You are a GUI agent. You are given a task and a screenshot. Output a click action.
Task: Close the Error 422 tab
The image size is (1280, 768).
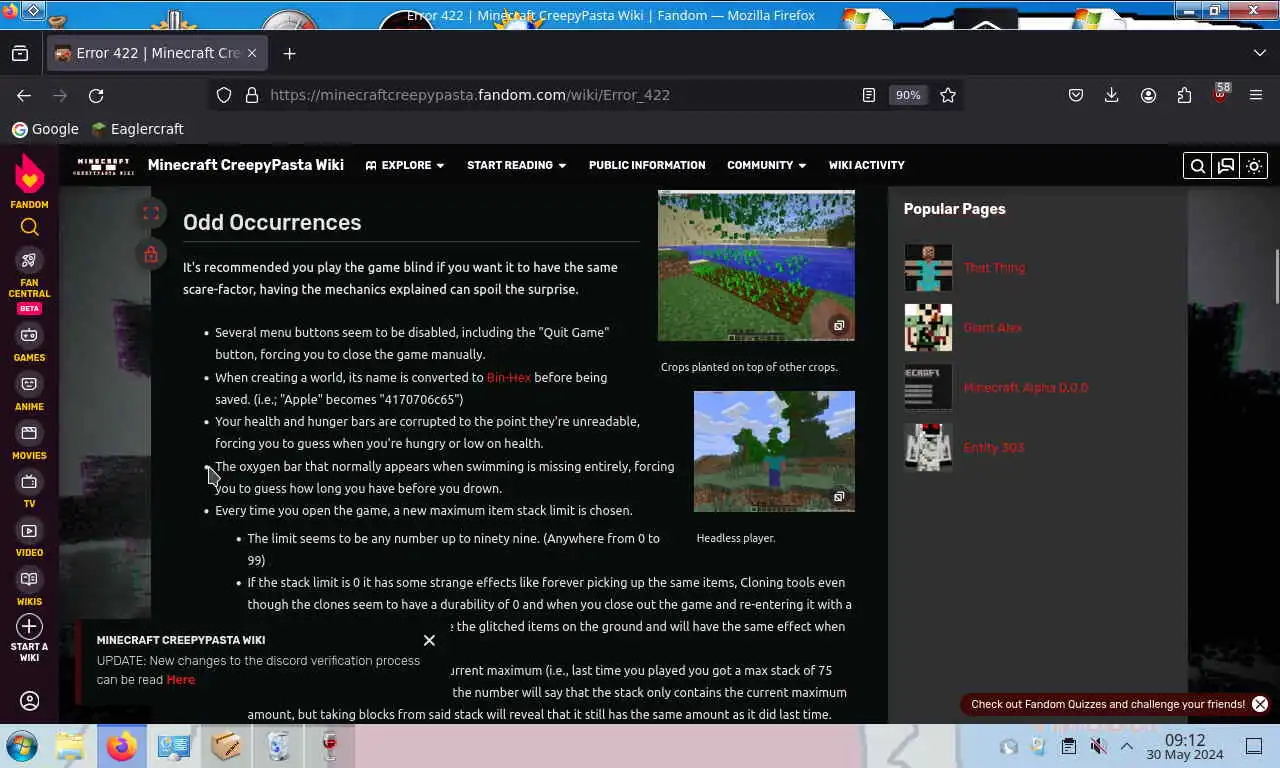point(252,53)
